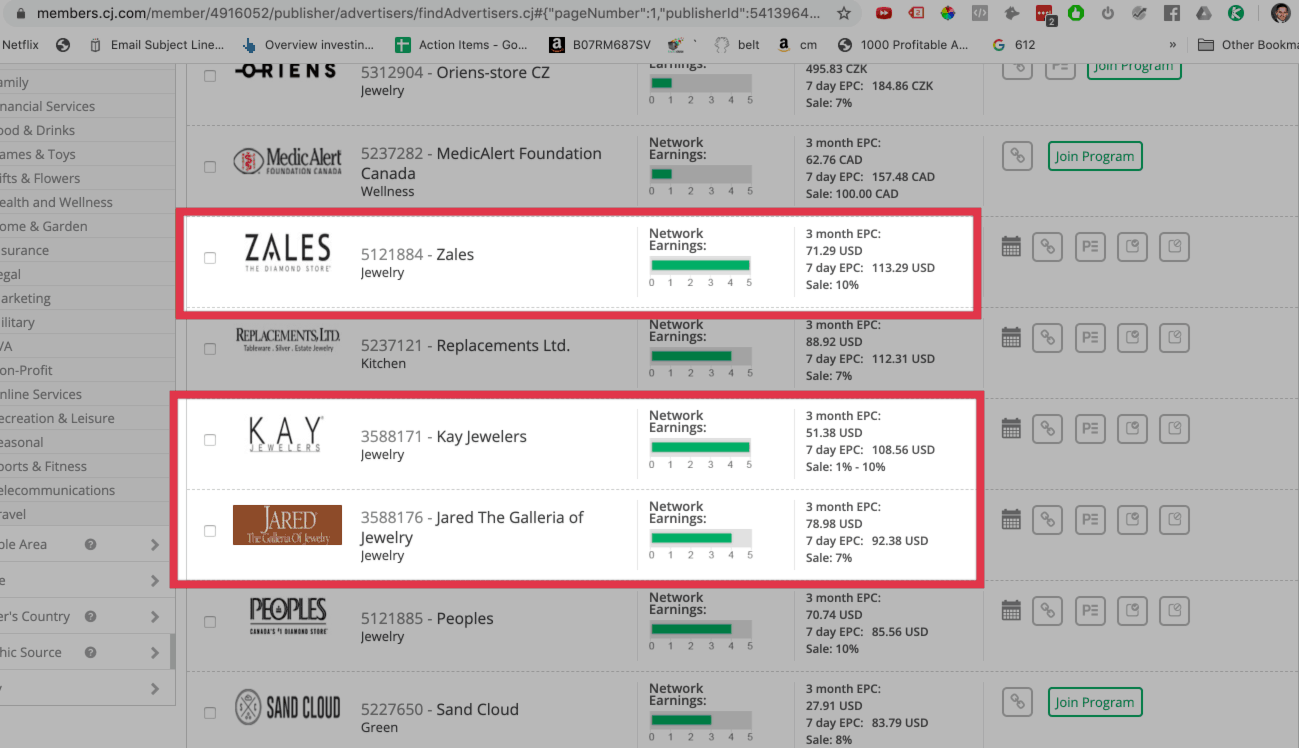Open the calendar icon in Zales row
1299x748 pixels.
(x=1011, y=247)
